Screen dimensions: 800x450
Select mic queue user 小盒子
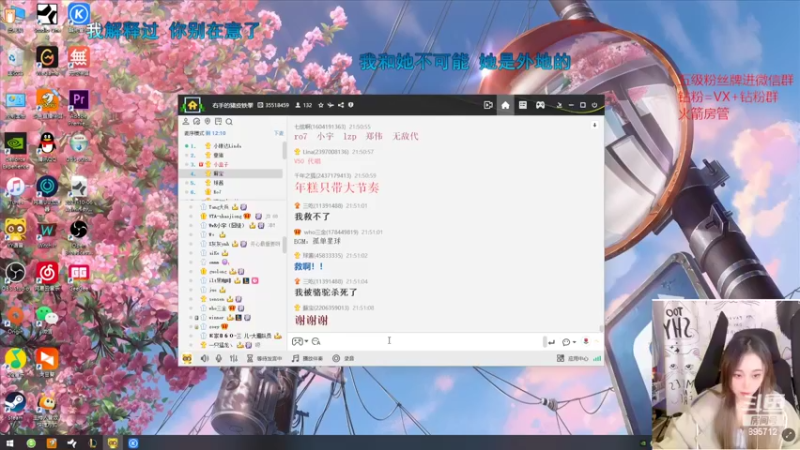220,164
